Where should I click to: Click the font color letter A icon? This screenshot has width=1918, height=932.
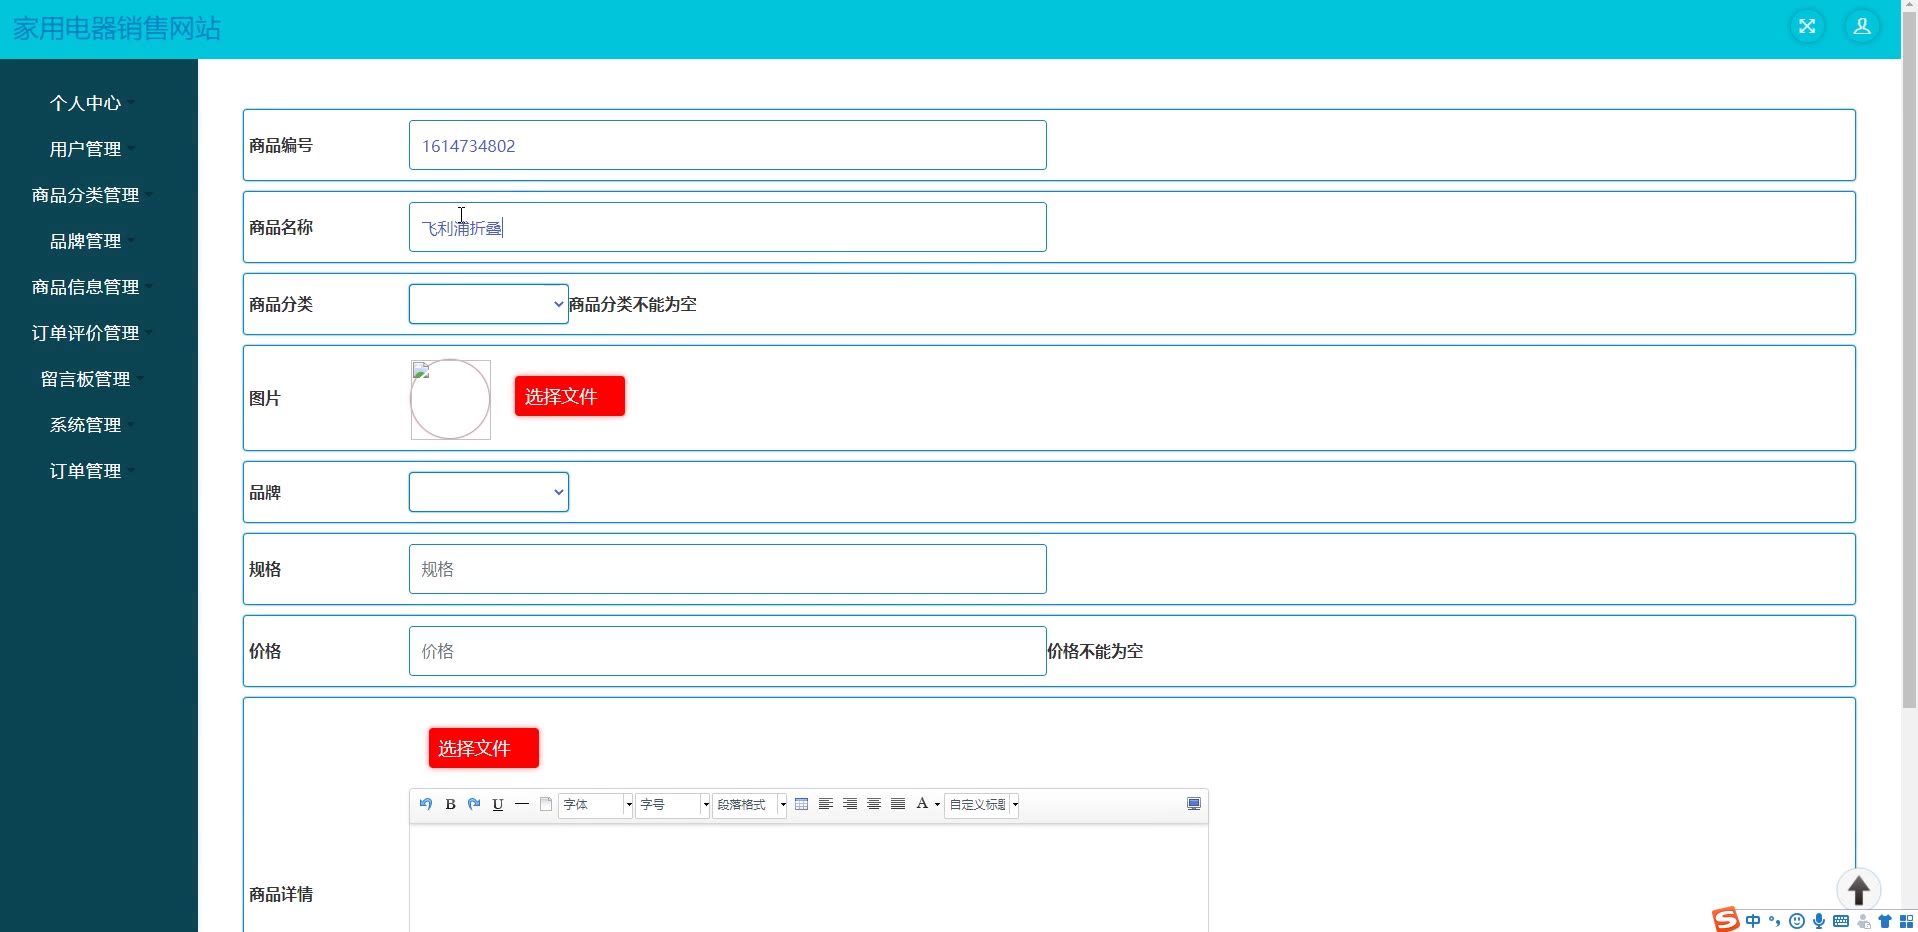(x=922, y=804)
